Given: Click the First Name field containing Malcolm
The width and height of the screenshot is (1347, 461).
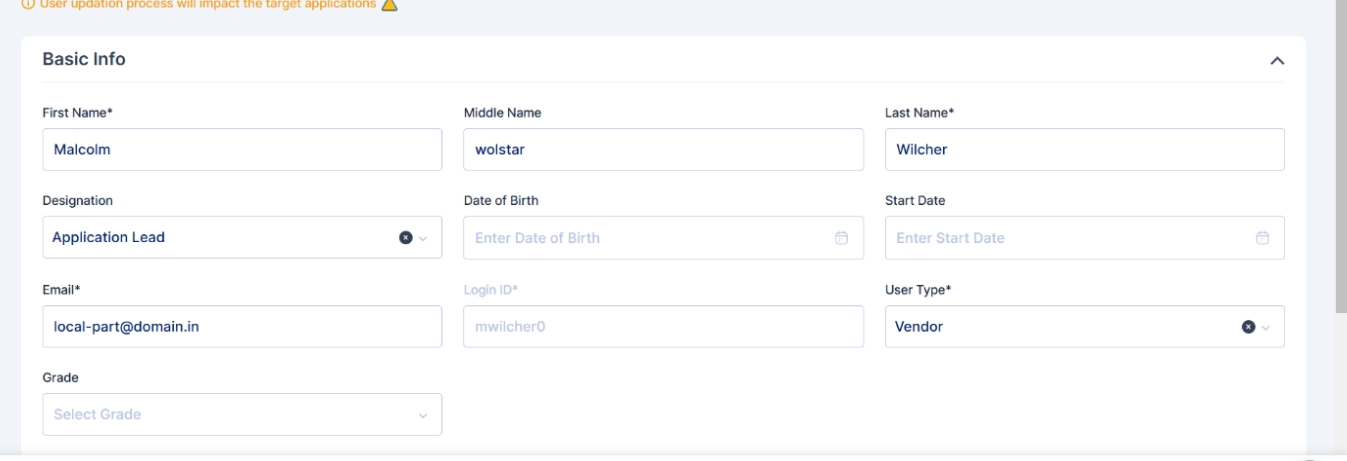Looking at the screenshot, I should [242, 150].
